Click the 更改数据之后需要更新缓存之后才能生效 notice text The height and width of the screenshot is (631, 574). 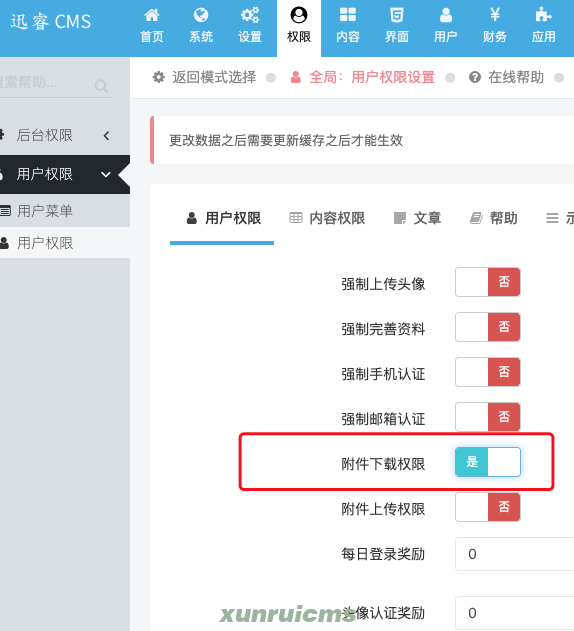point(286,140)
